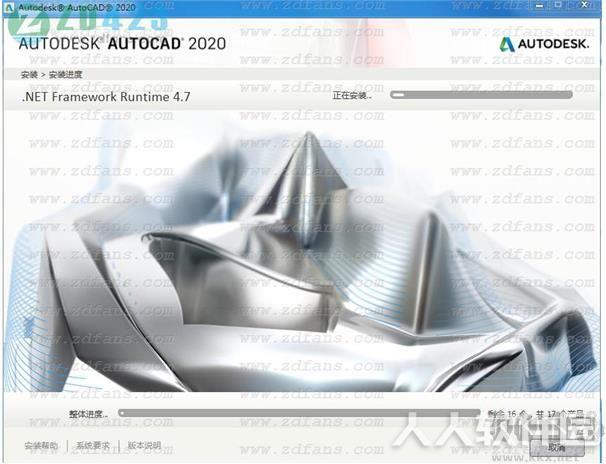Click the 整体进度 label

click(89, 414)
